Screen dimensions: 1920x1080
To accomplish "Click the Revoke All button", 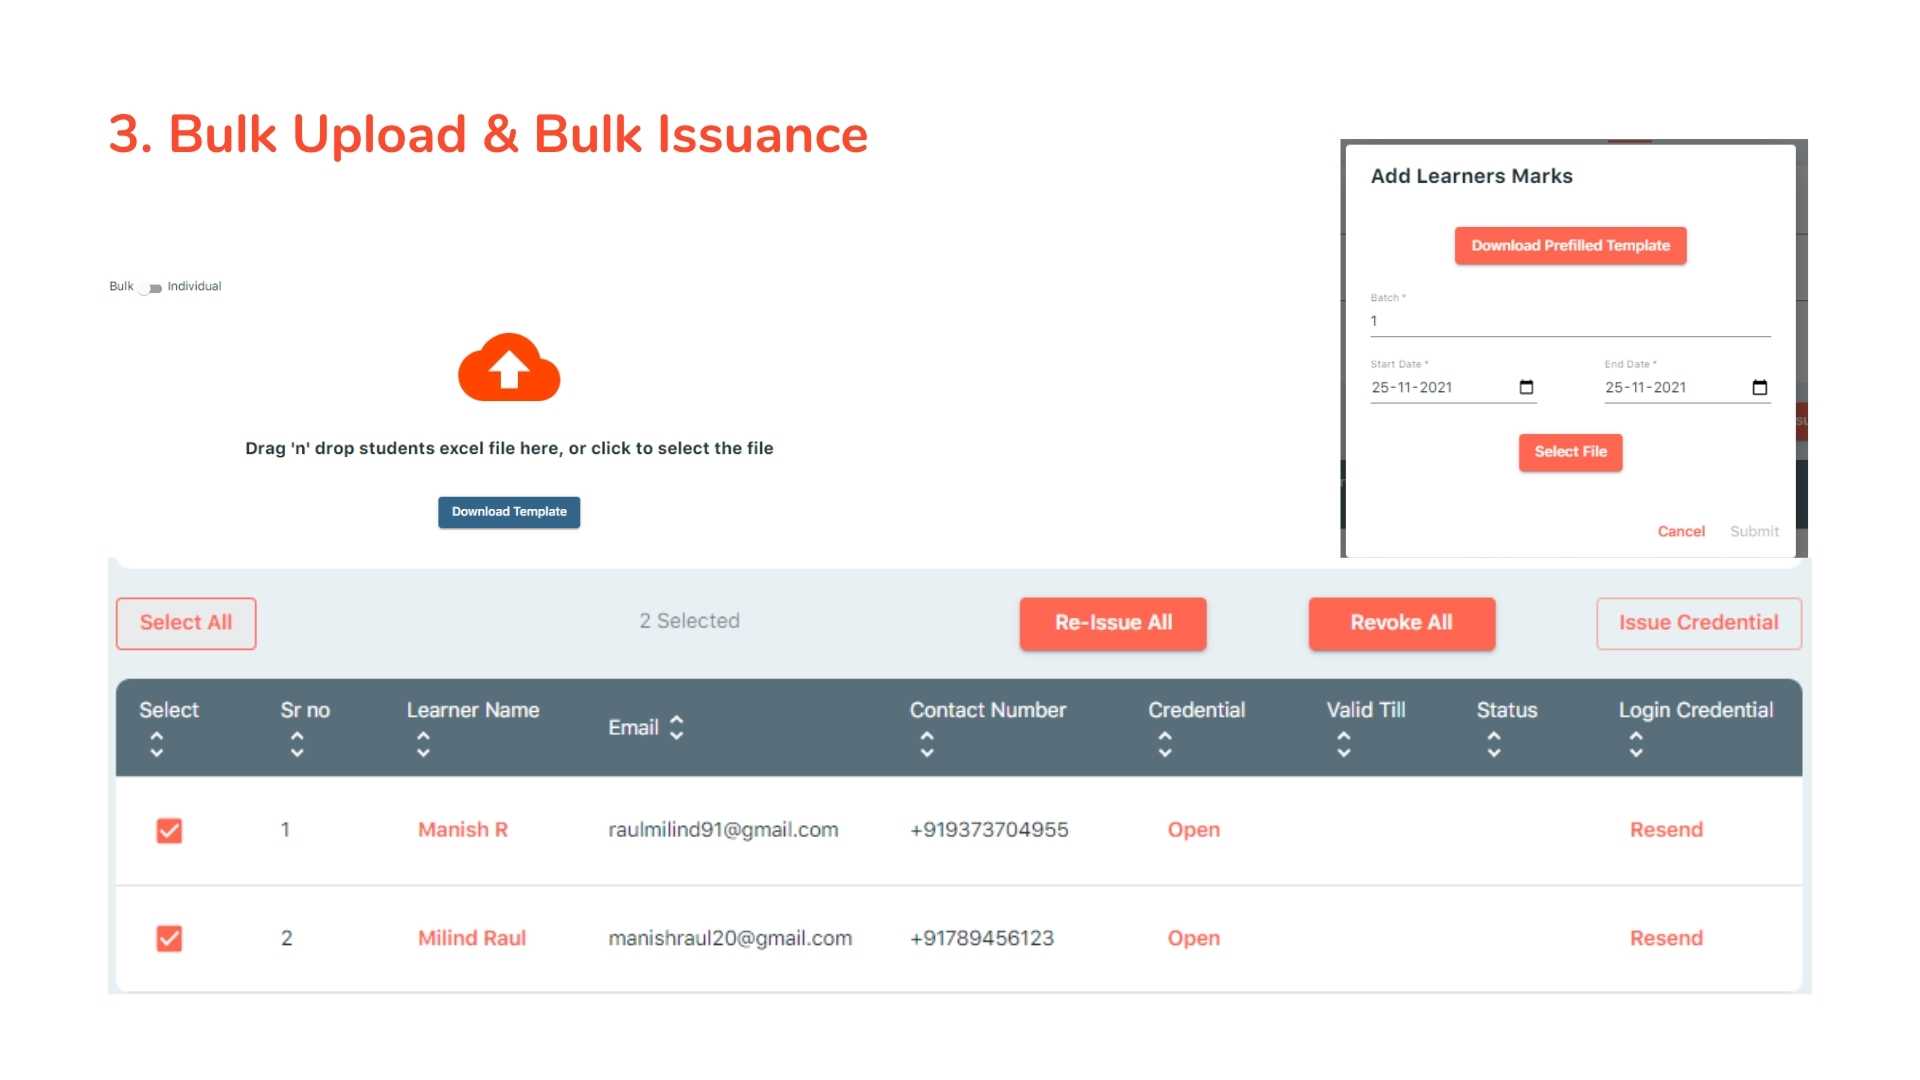I will click(1401, 623).
